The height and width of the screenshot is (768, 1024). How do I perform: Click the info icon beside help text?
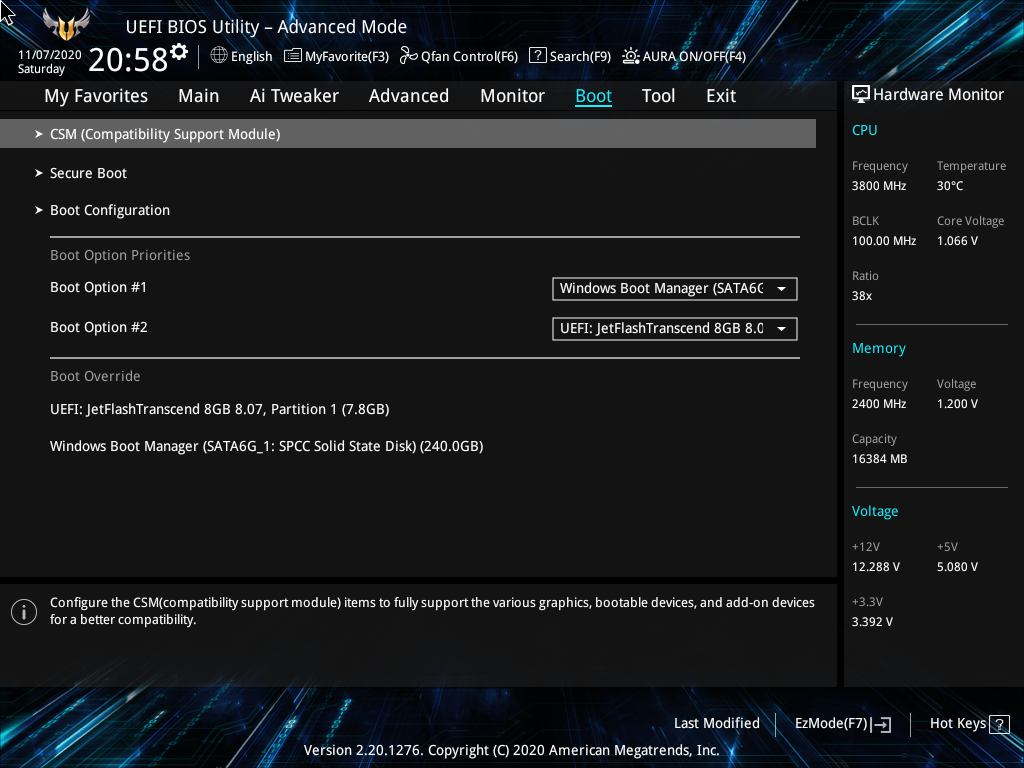coord(24,612)
